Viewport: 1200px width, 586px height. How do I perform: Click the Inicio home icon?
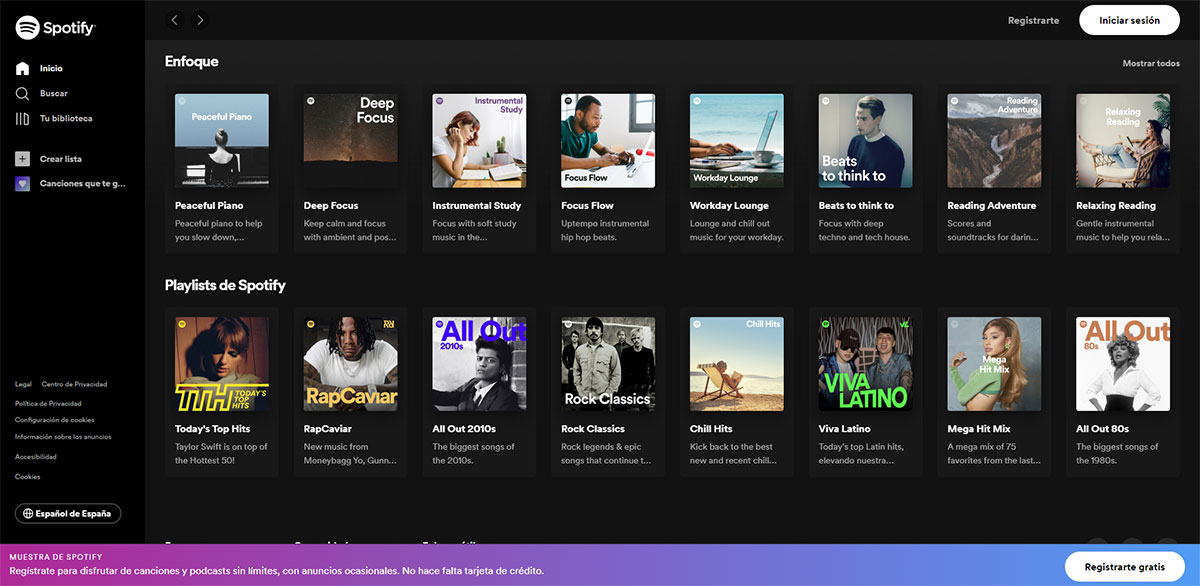pyautogui.click(x=22, y=69)
